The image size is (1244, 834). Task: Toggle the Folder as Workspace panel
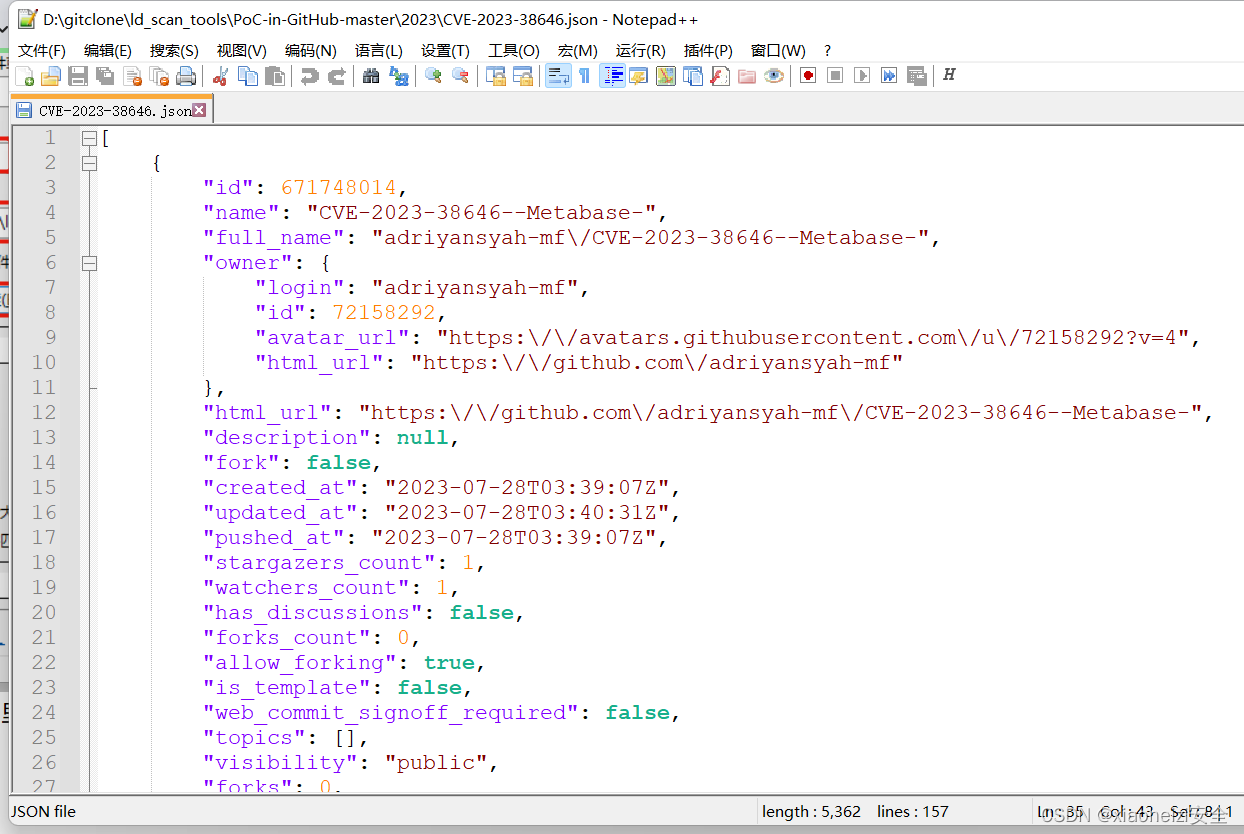(x=747, y=76)
